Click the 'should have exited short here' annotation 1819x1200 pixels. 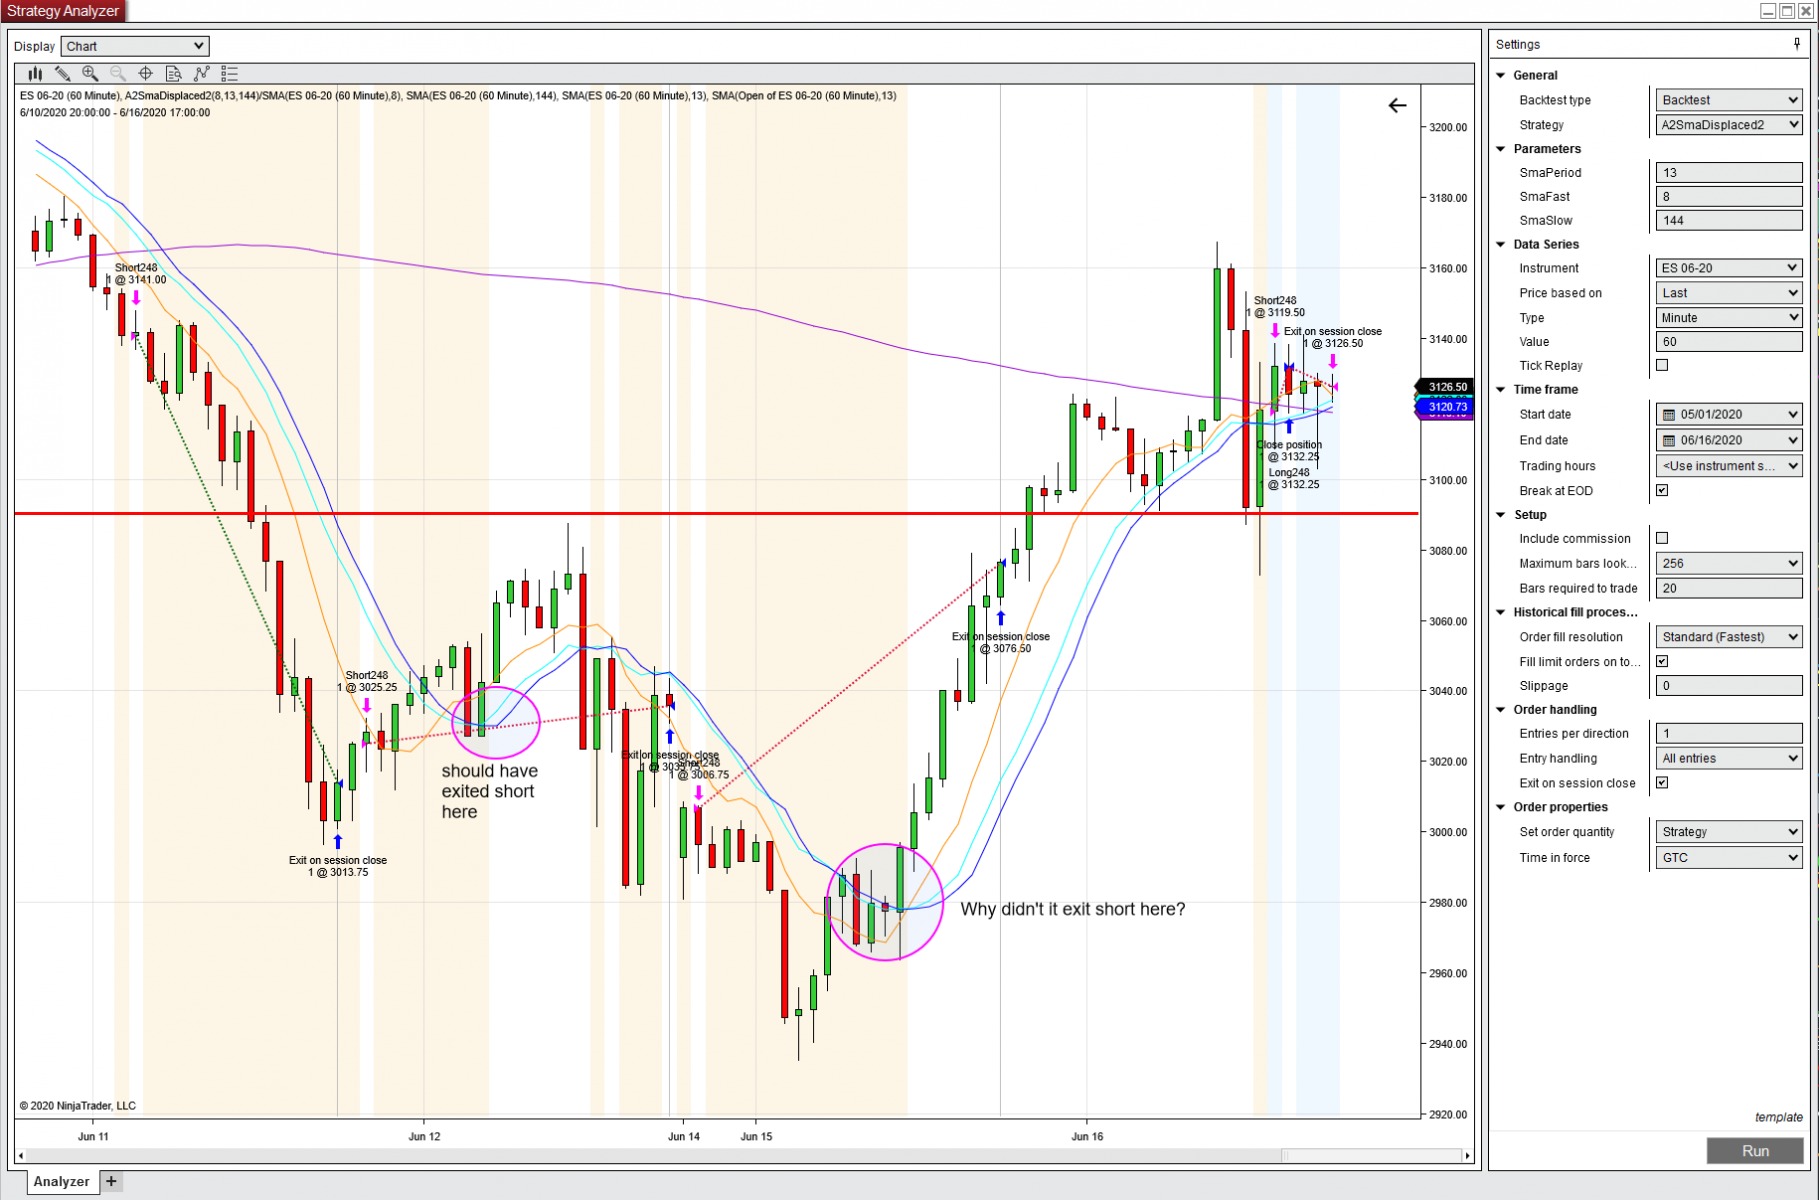pos(490,791)
